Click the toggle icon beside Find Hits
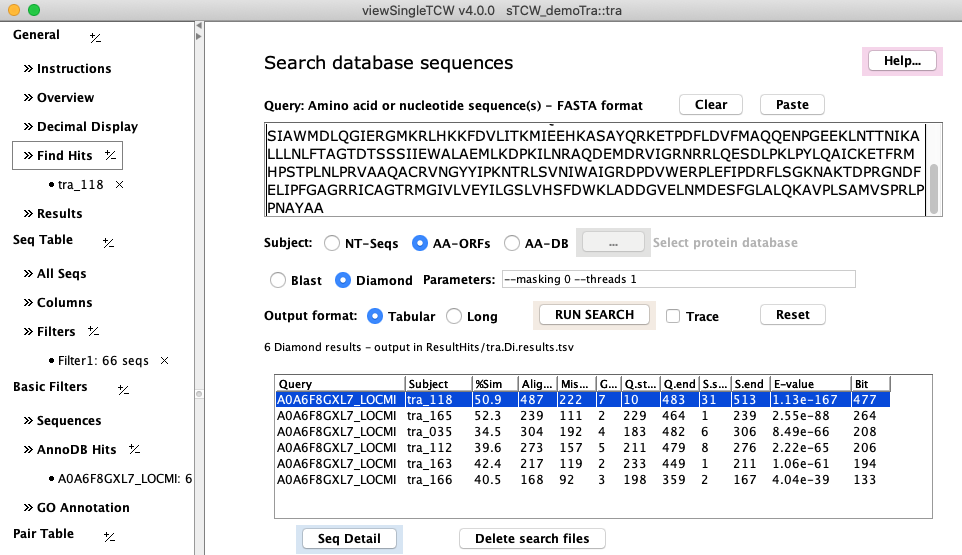 pos(110,155)
